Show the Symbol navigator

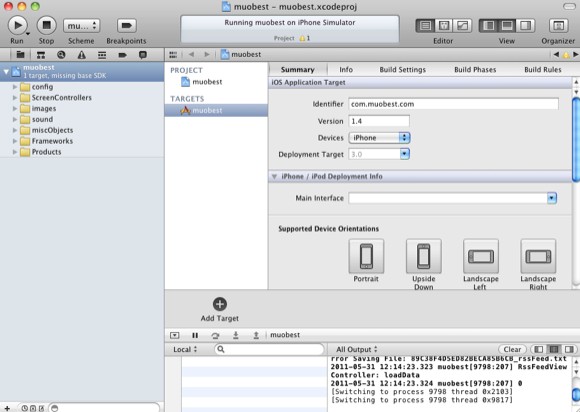pyautogui.click(x=41, y=55)
